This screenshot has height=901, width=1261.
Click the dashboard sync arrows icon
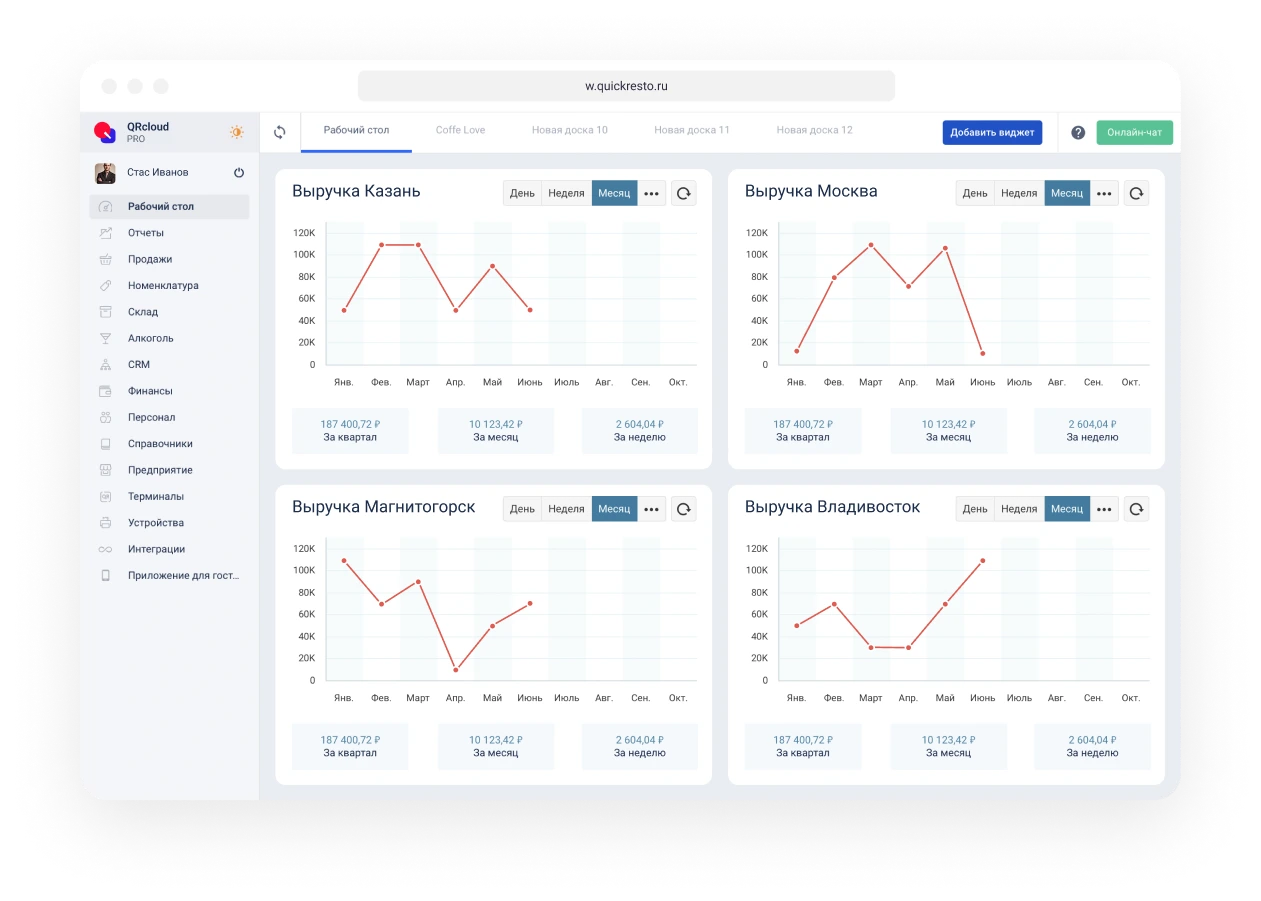(280, 132)
